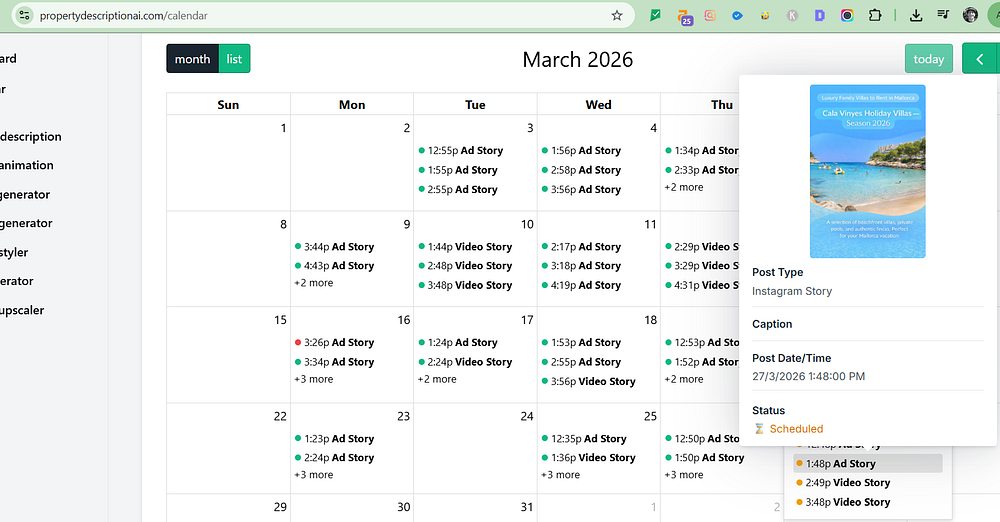Open the 1:56p Ad Story on March 4
The height and width of the screenshot is (522, 1000).
point(581,151)
